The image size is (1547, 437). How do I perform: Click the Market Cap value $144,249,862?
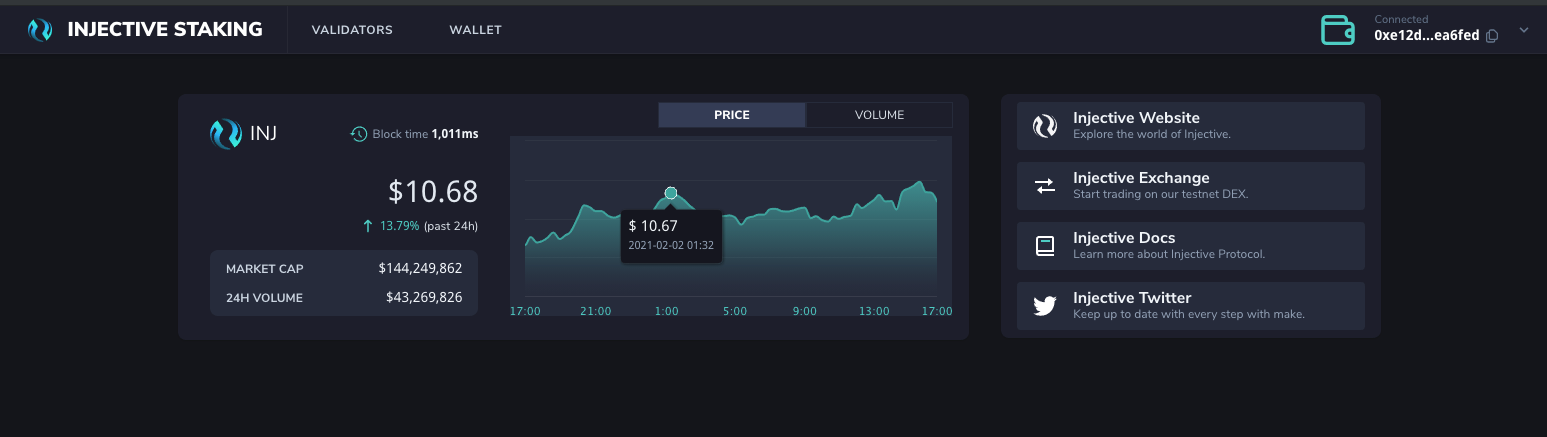420,268
